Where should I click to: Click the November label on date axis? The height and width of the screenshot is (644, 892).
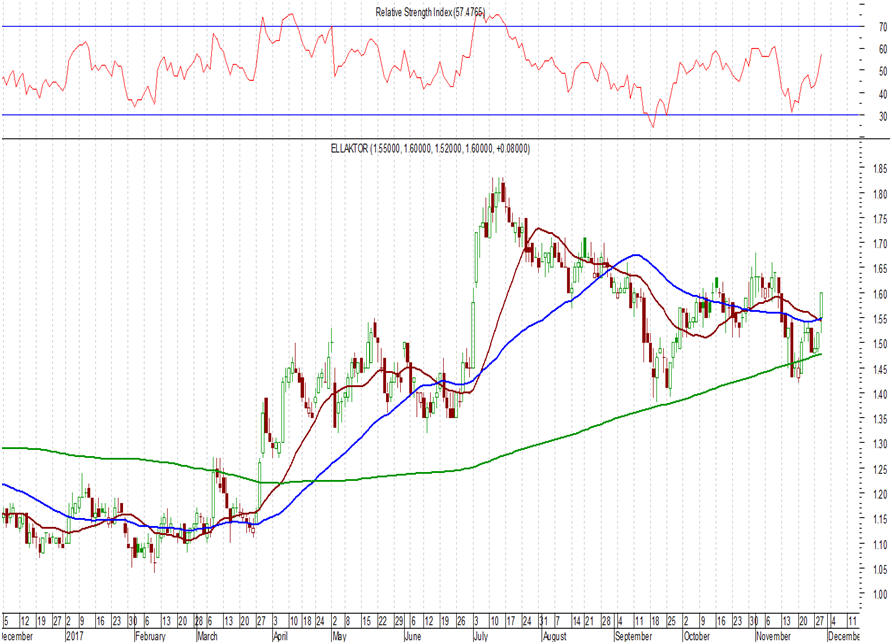[x=774, y=635]
